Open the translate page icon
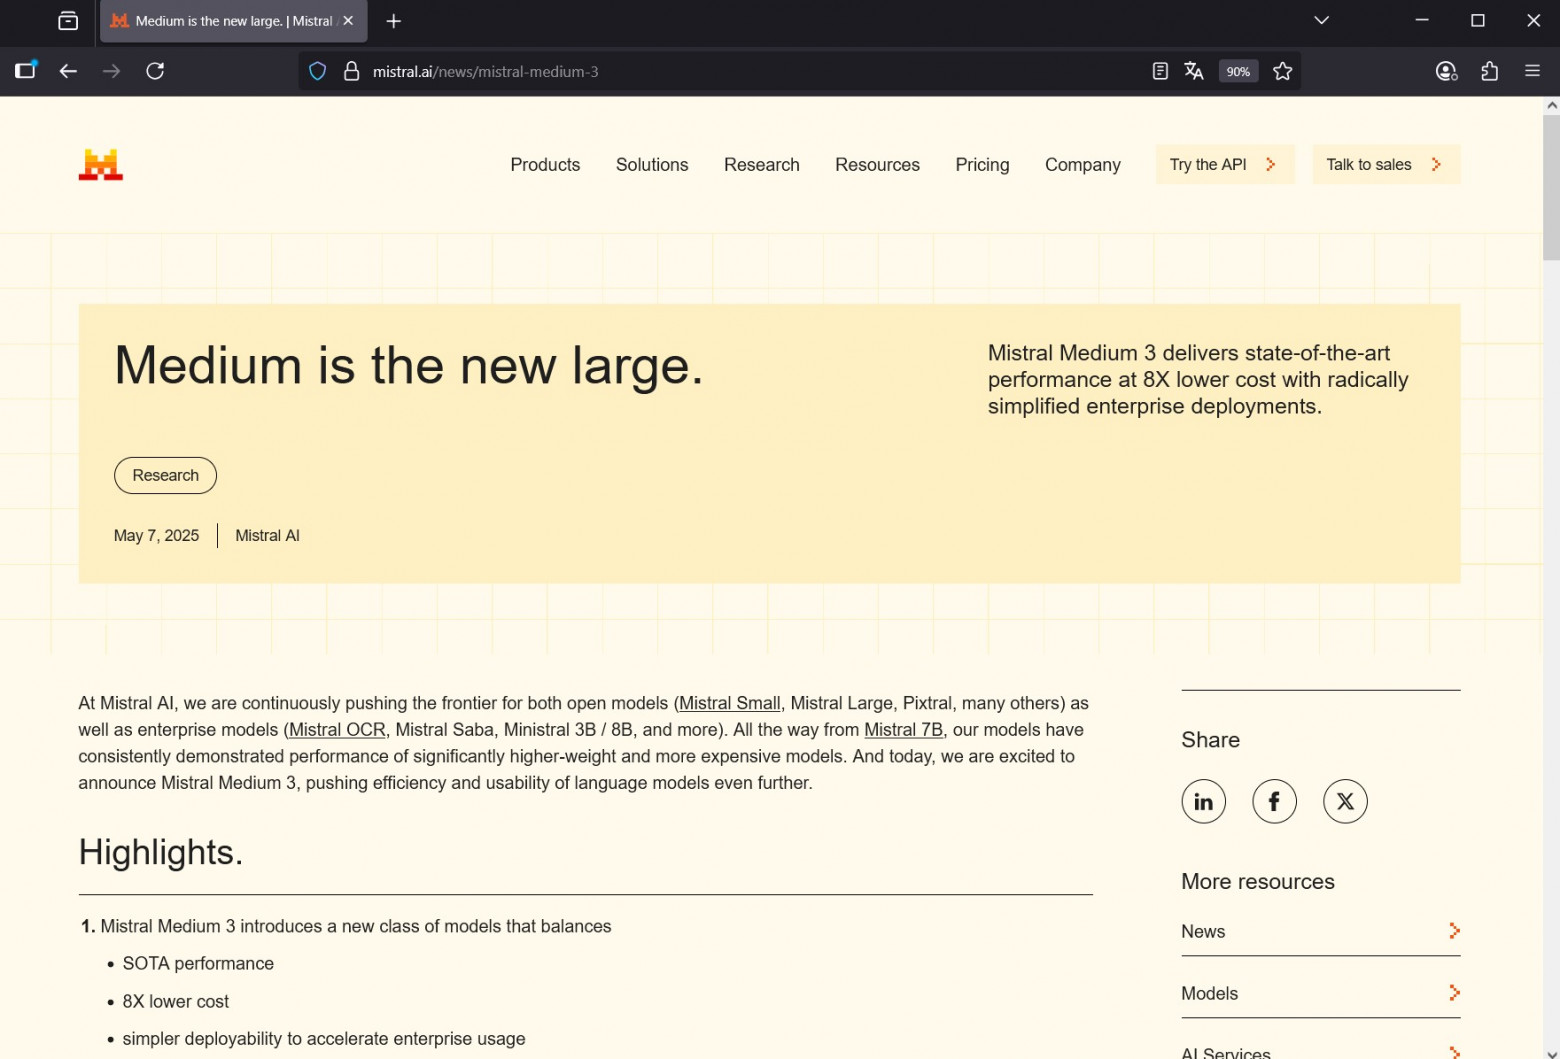Image resolution: width=1560 pixels, height=1059 pixels. point(1194,71)
